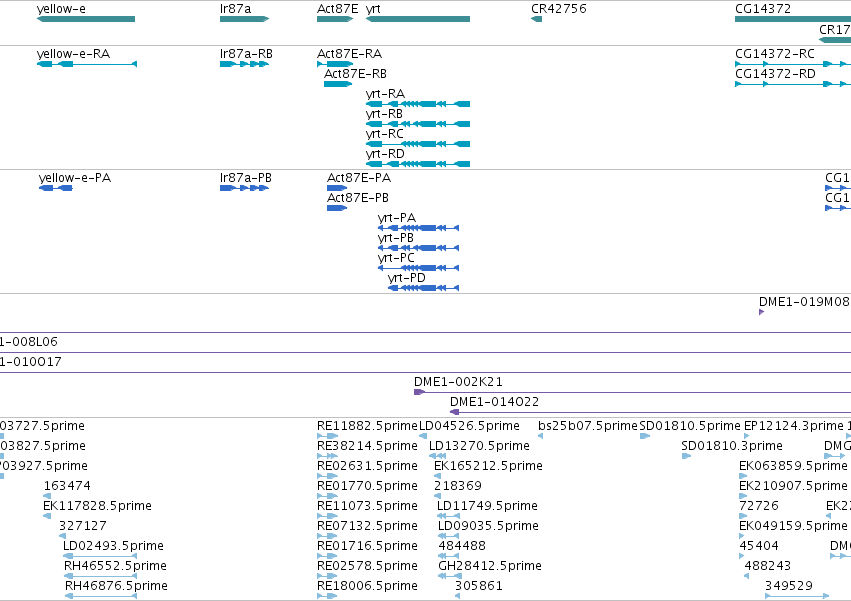Select the yellow-e-RA transcript
The height and width of the screenshot is (601, 851).
(x=87, y=64)
